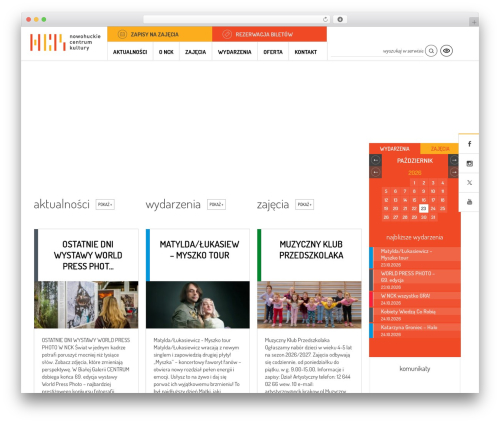Open Matylda/Łukasiewicz – Myszko tour upcoming event
The image size is (500, 423).
[x=415, y=258]
